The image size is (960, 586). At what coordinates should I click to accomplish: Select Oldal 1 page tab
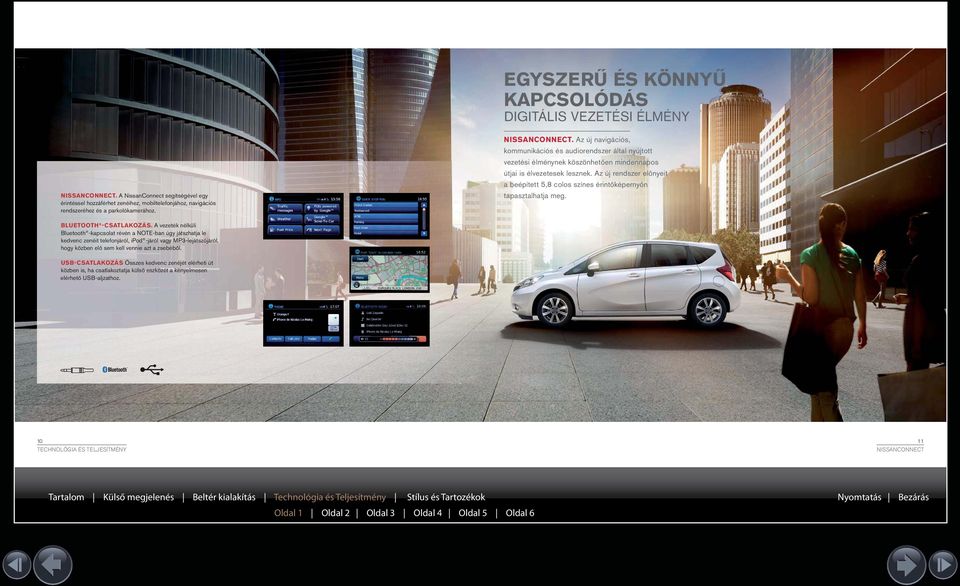288,513
